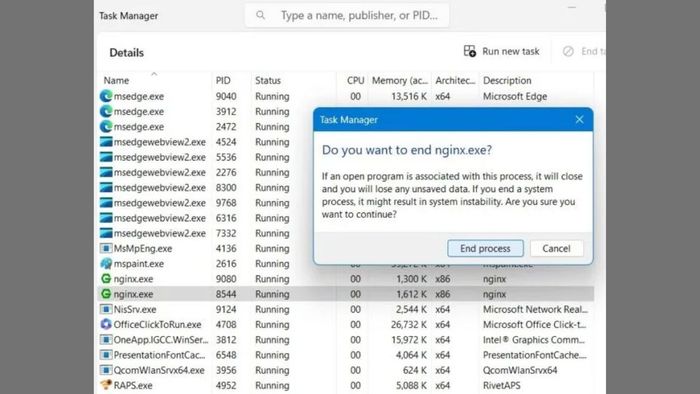Screen dimensions: 700x394
Task: Click memory value 13,516 K
Action: tap(409, 96)
